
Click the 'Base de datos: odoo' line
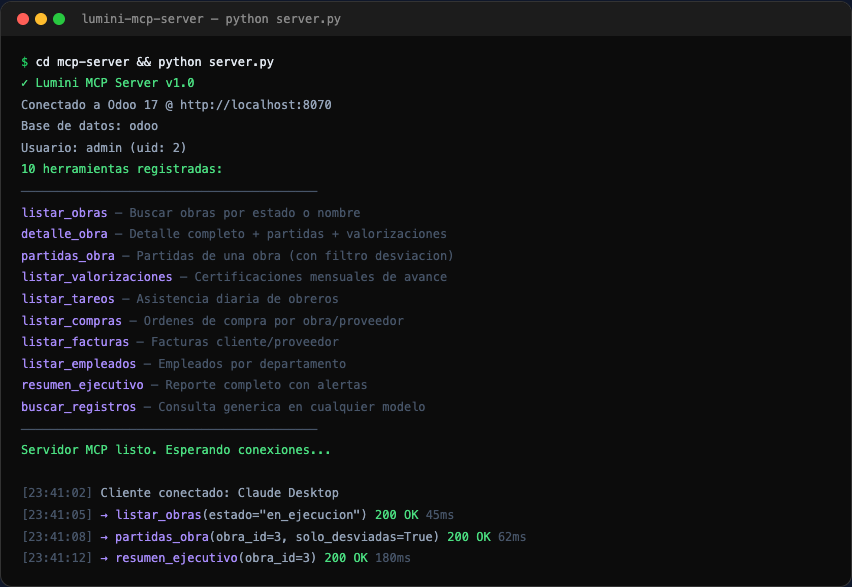point(90,126)
